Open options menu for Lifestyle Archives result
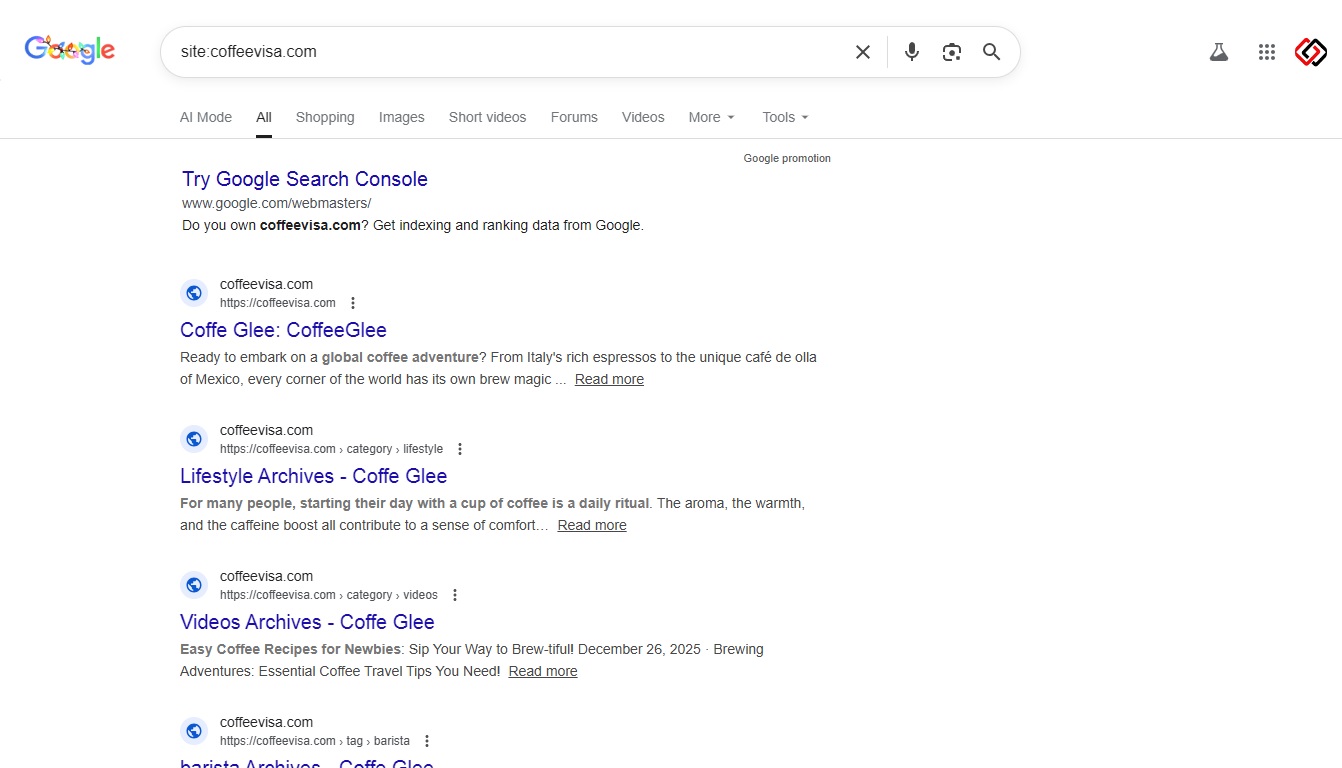Screen dimensions: 1342x768 coord(460,449)
